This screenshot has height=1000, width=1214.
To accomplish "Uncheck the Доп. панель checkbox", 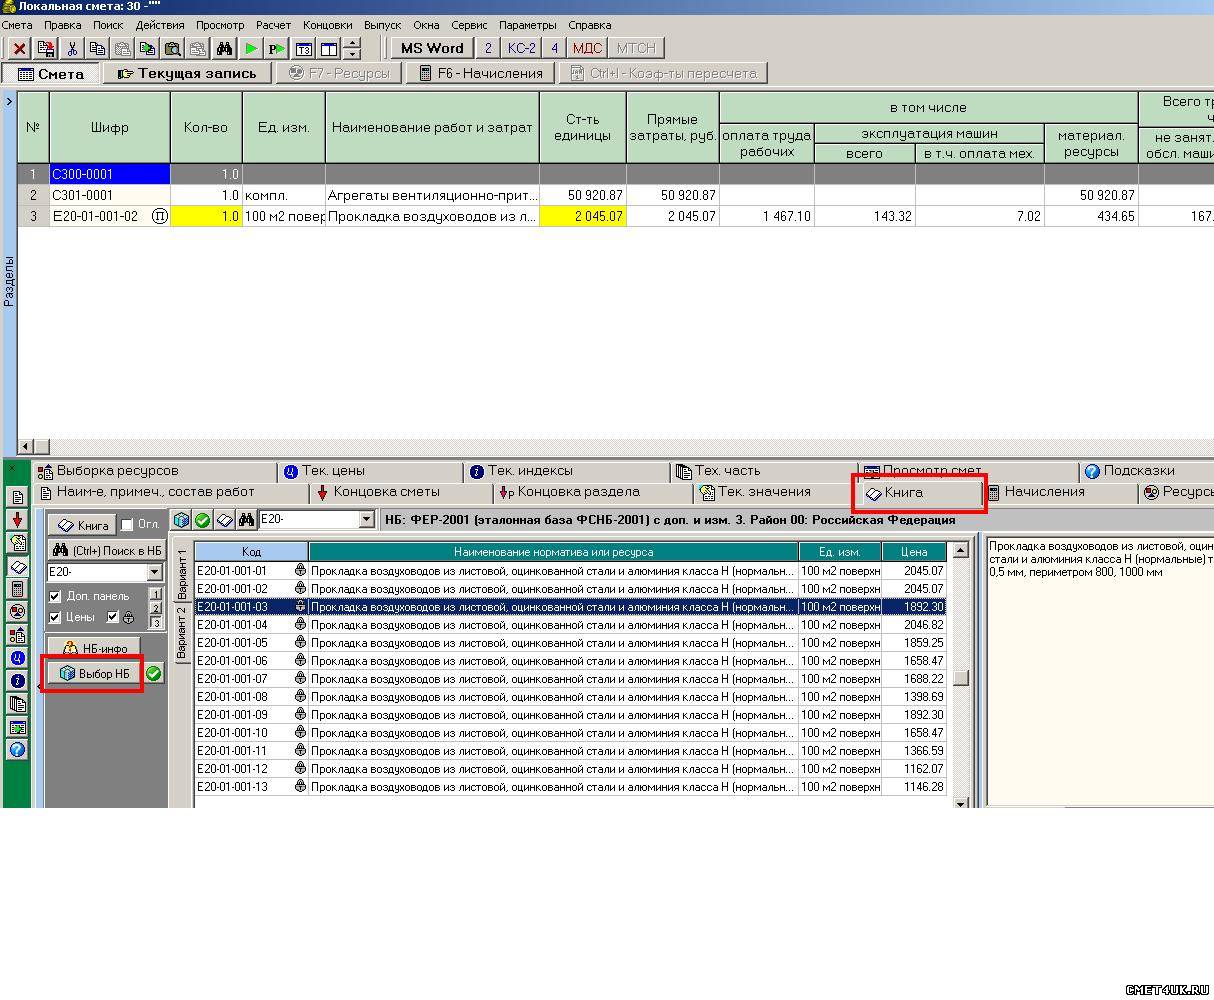I will (55, 597).
